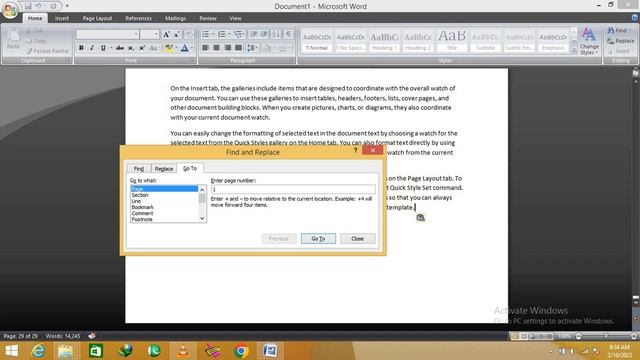Open the Font dialog launcher

point(193,60)
